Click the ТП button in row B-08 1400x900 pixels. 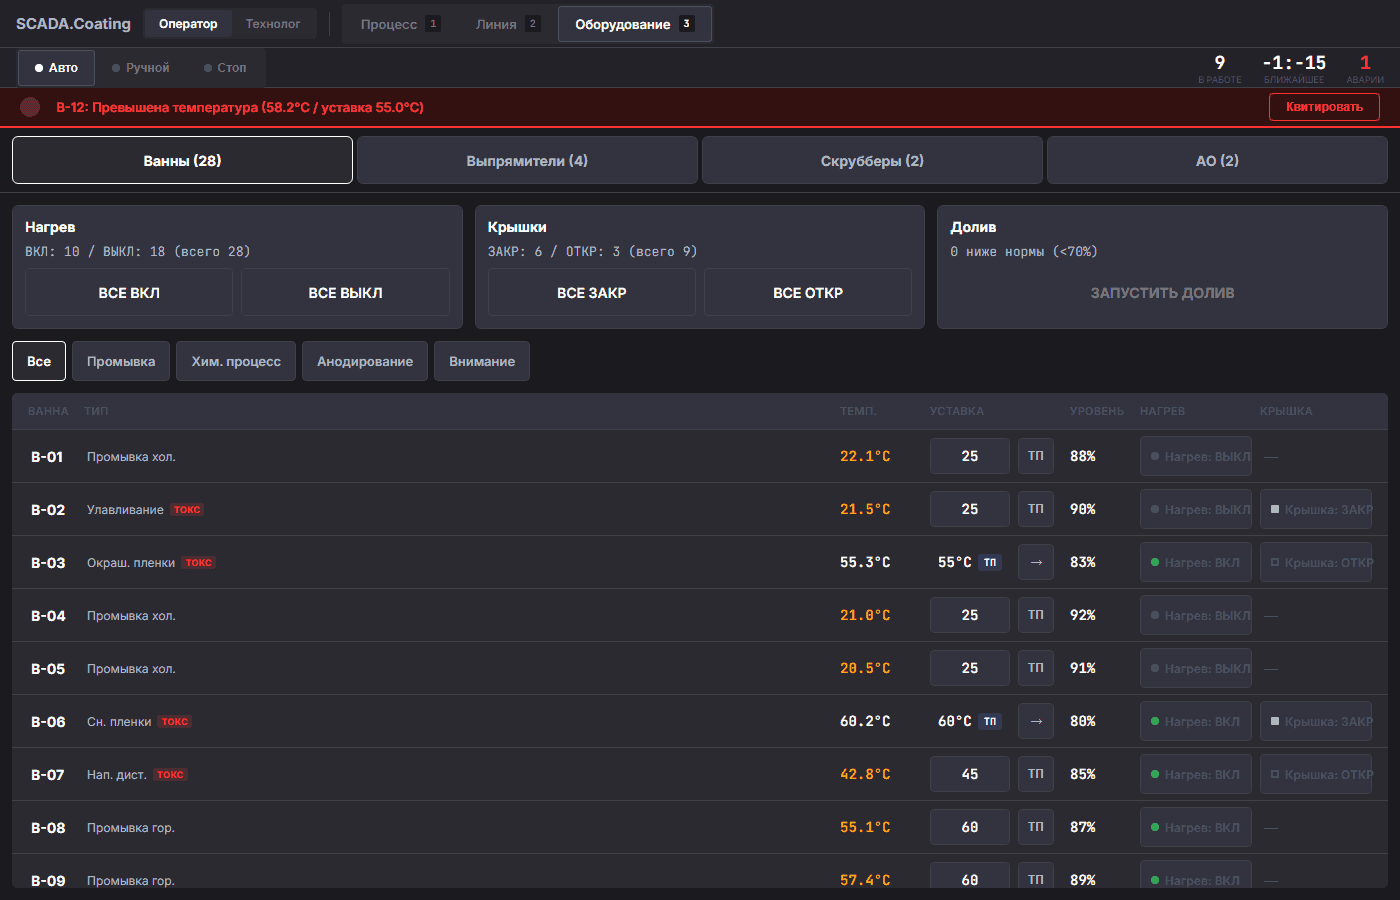click(1035, 827)
